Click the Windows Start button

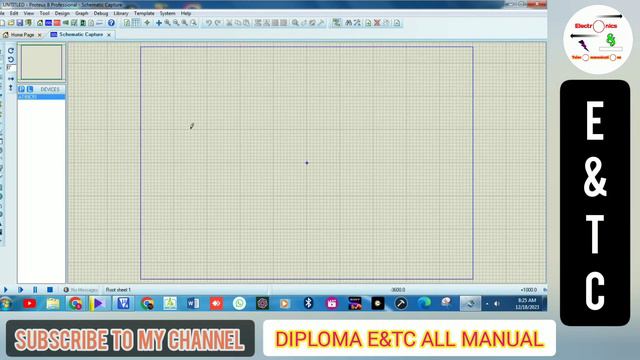tap(6, 304)
